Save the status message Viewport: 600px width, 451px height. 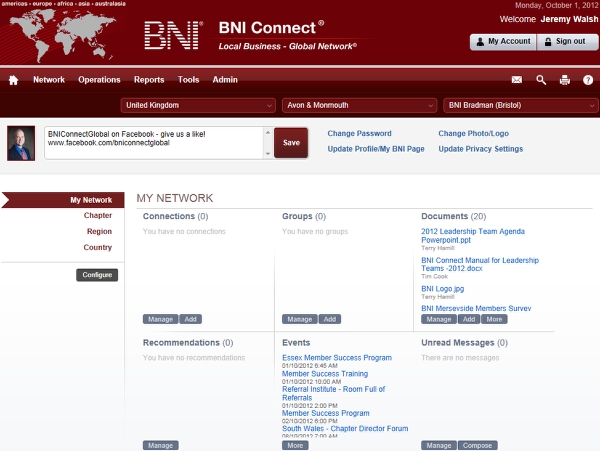coord(291,143)
